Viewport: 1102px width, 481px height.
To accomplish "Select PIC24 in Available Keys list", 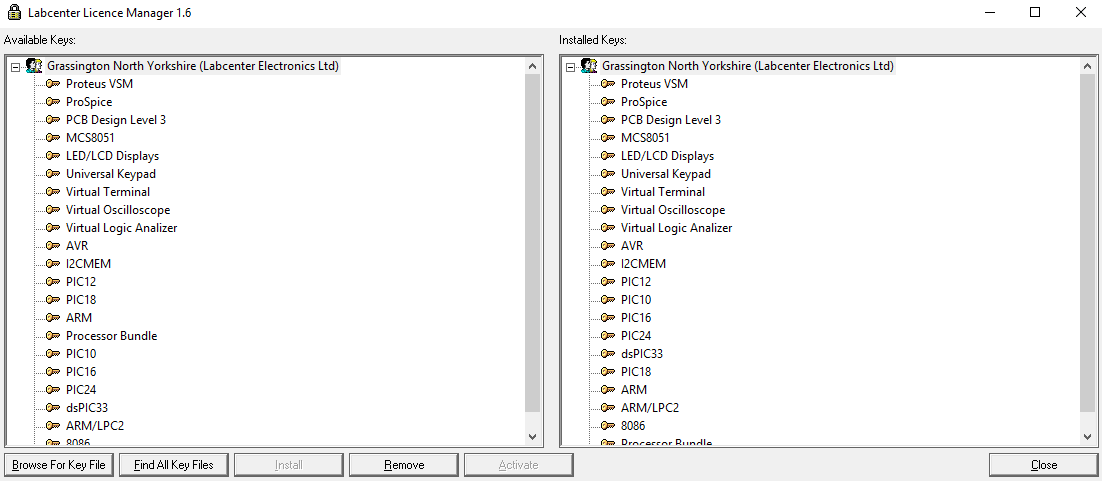I will [81, 390].
